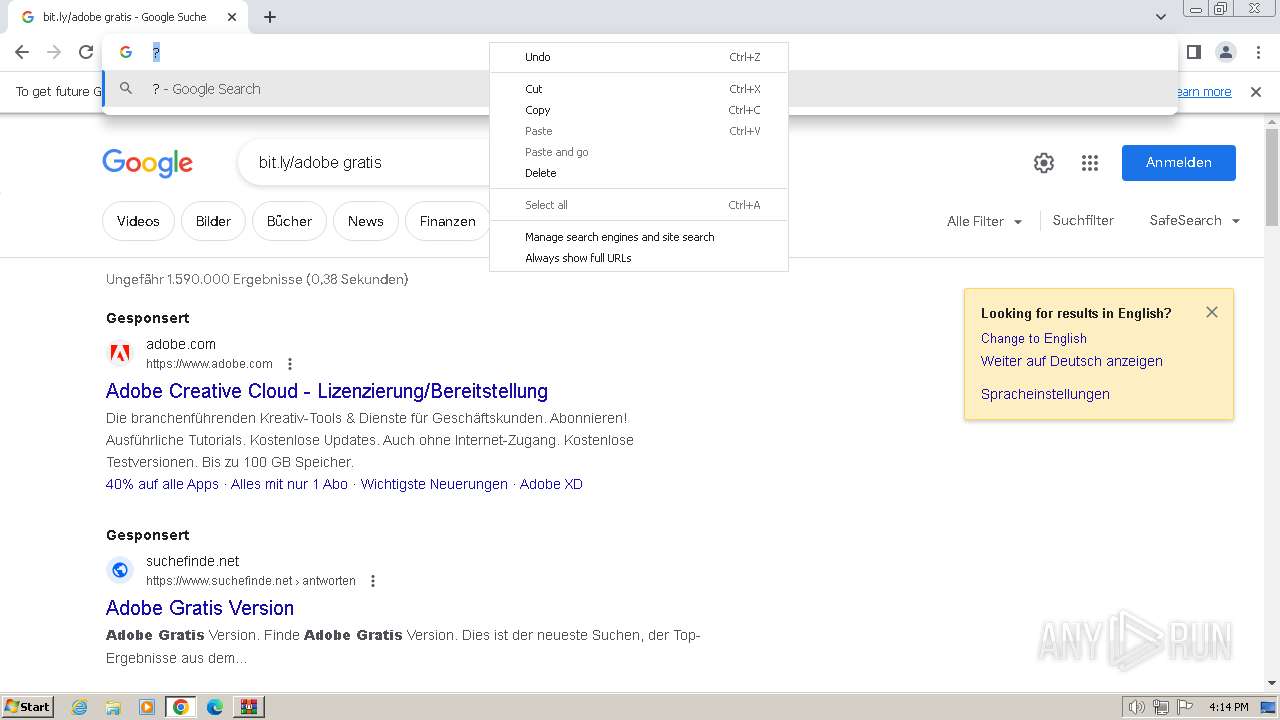1280x720 pixels.
Task: Open the Windows Start button
Action: tap(27, 706)
